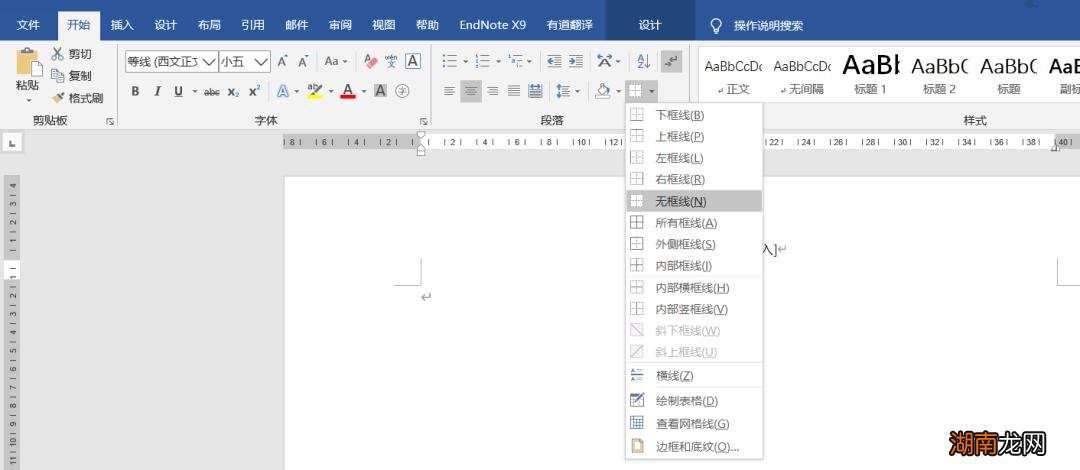Click the phonetic guide (pinyin) icon
The width and height of the screenshot is (1080, 470).
pyautogui.click(x=391, y=61)
